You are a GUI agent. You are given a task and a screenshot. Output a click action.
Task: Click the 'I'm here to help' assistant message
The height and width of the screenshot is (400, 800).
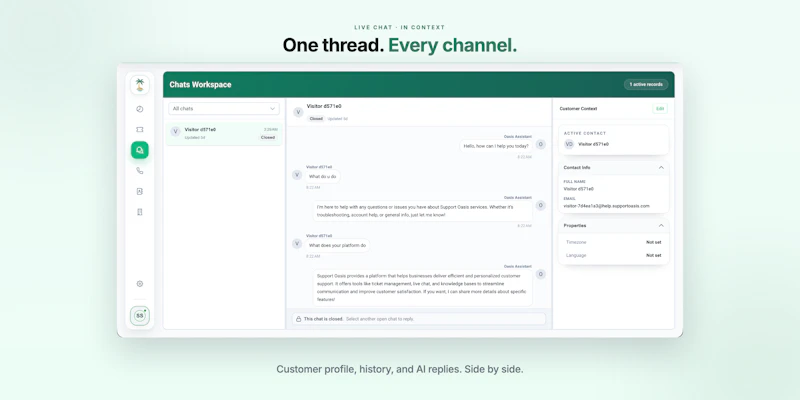click(x=422, y=211)
